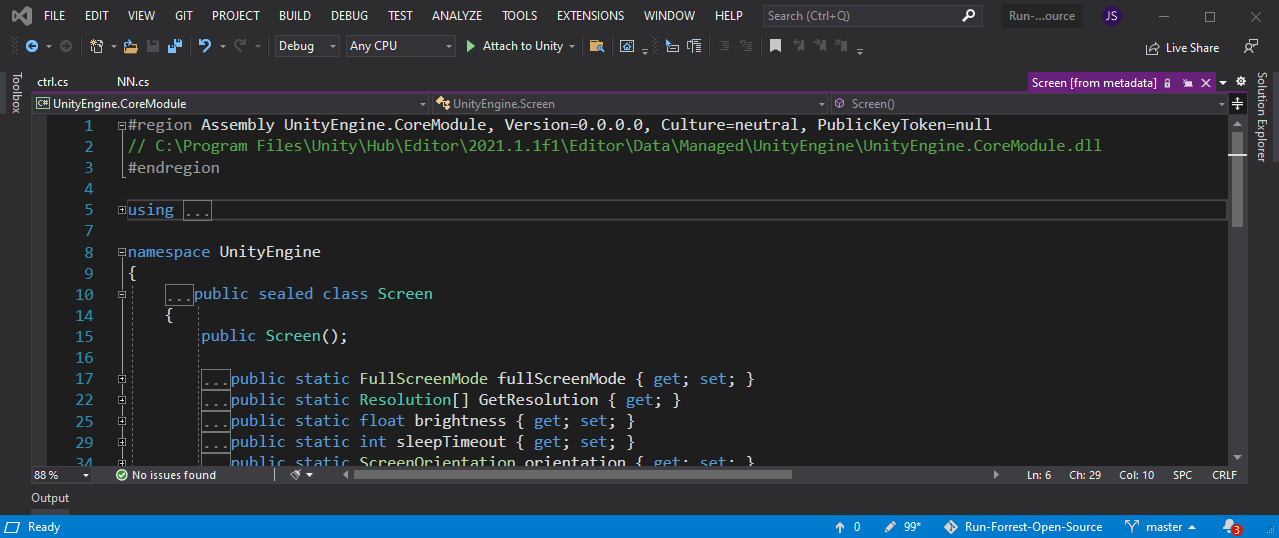Click the search magnifier icon
The width and height of the screenshot is (1279, 538).
pos(968,16)
